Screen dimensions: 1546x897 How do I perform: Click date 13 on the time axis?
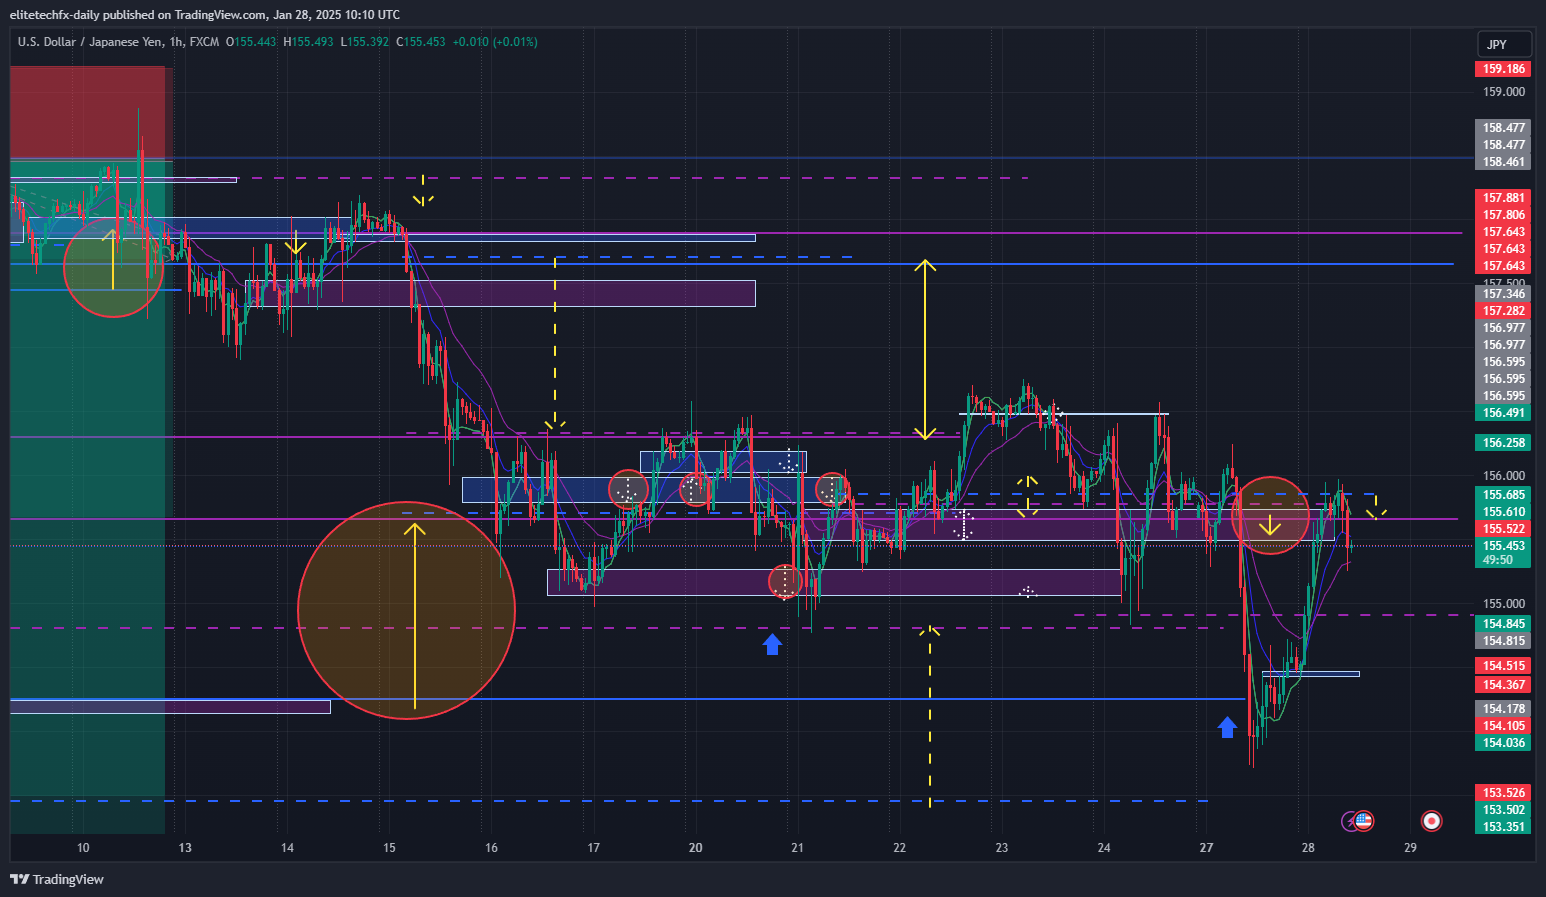point(185,848)
